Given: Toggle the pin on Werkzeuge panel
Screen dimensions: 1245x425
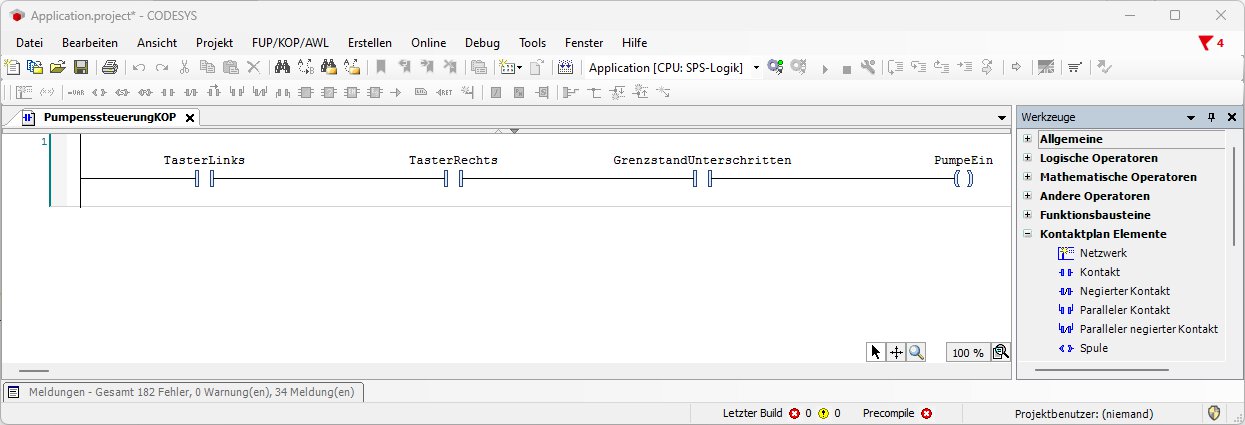Looking at the screenshot, I should 1211,117.
